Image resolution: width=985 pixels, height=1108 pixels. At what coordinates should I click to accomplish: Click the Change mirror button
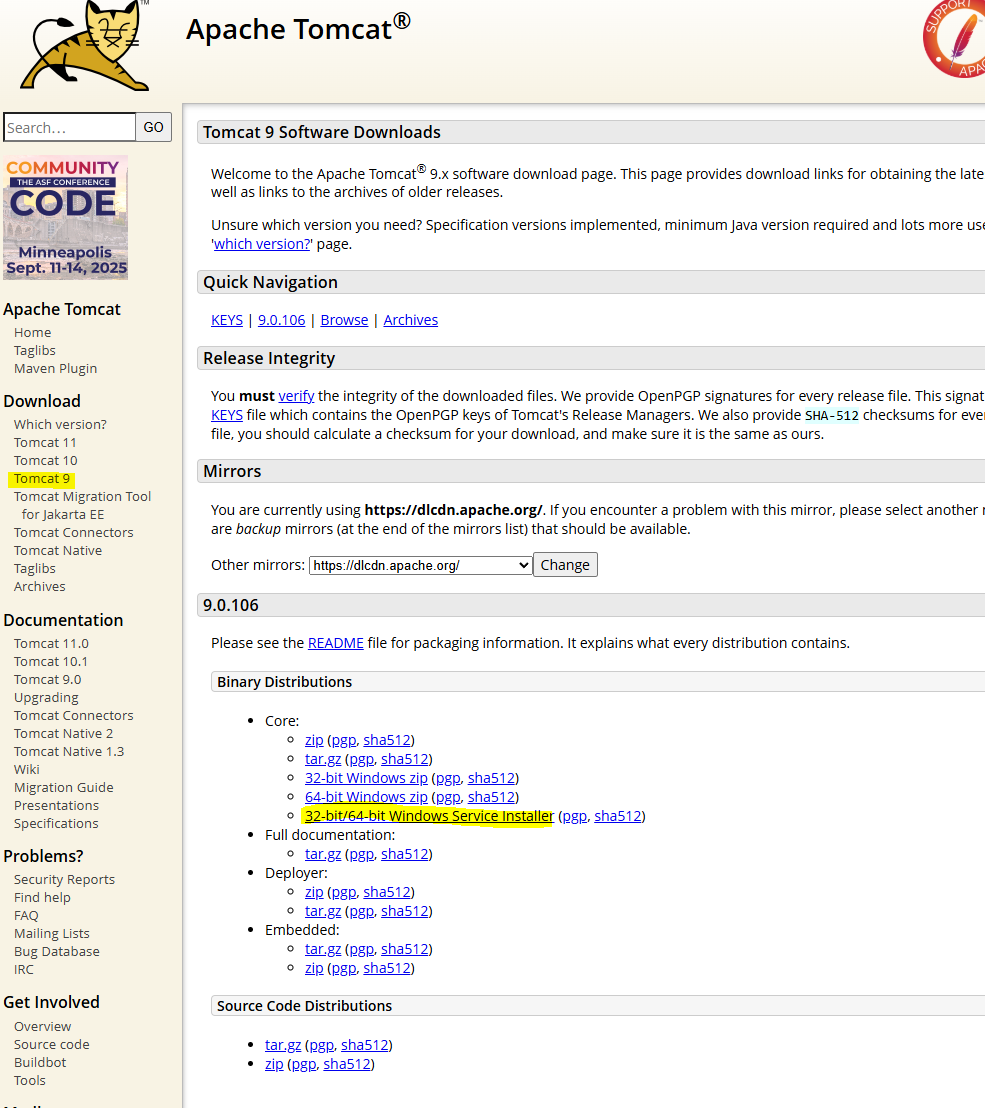pyautogui.click(x=565, y=565)
